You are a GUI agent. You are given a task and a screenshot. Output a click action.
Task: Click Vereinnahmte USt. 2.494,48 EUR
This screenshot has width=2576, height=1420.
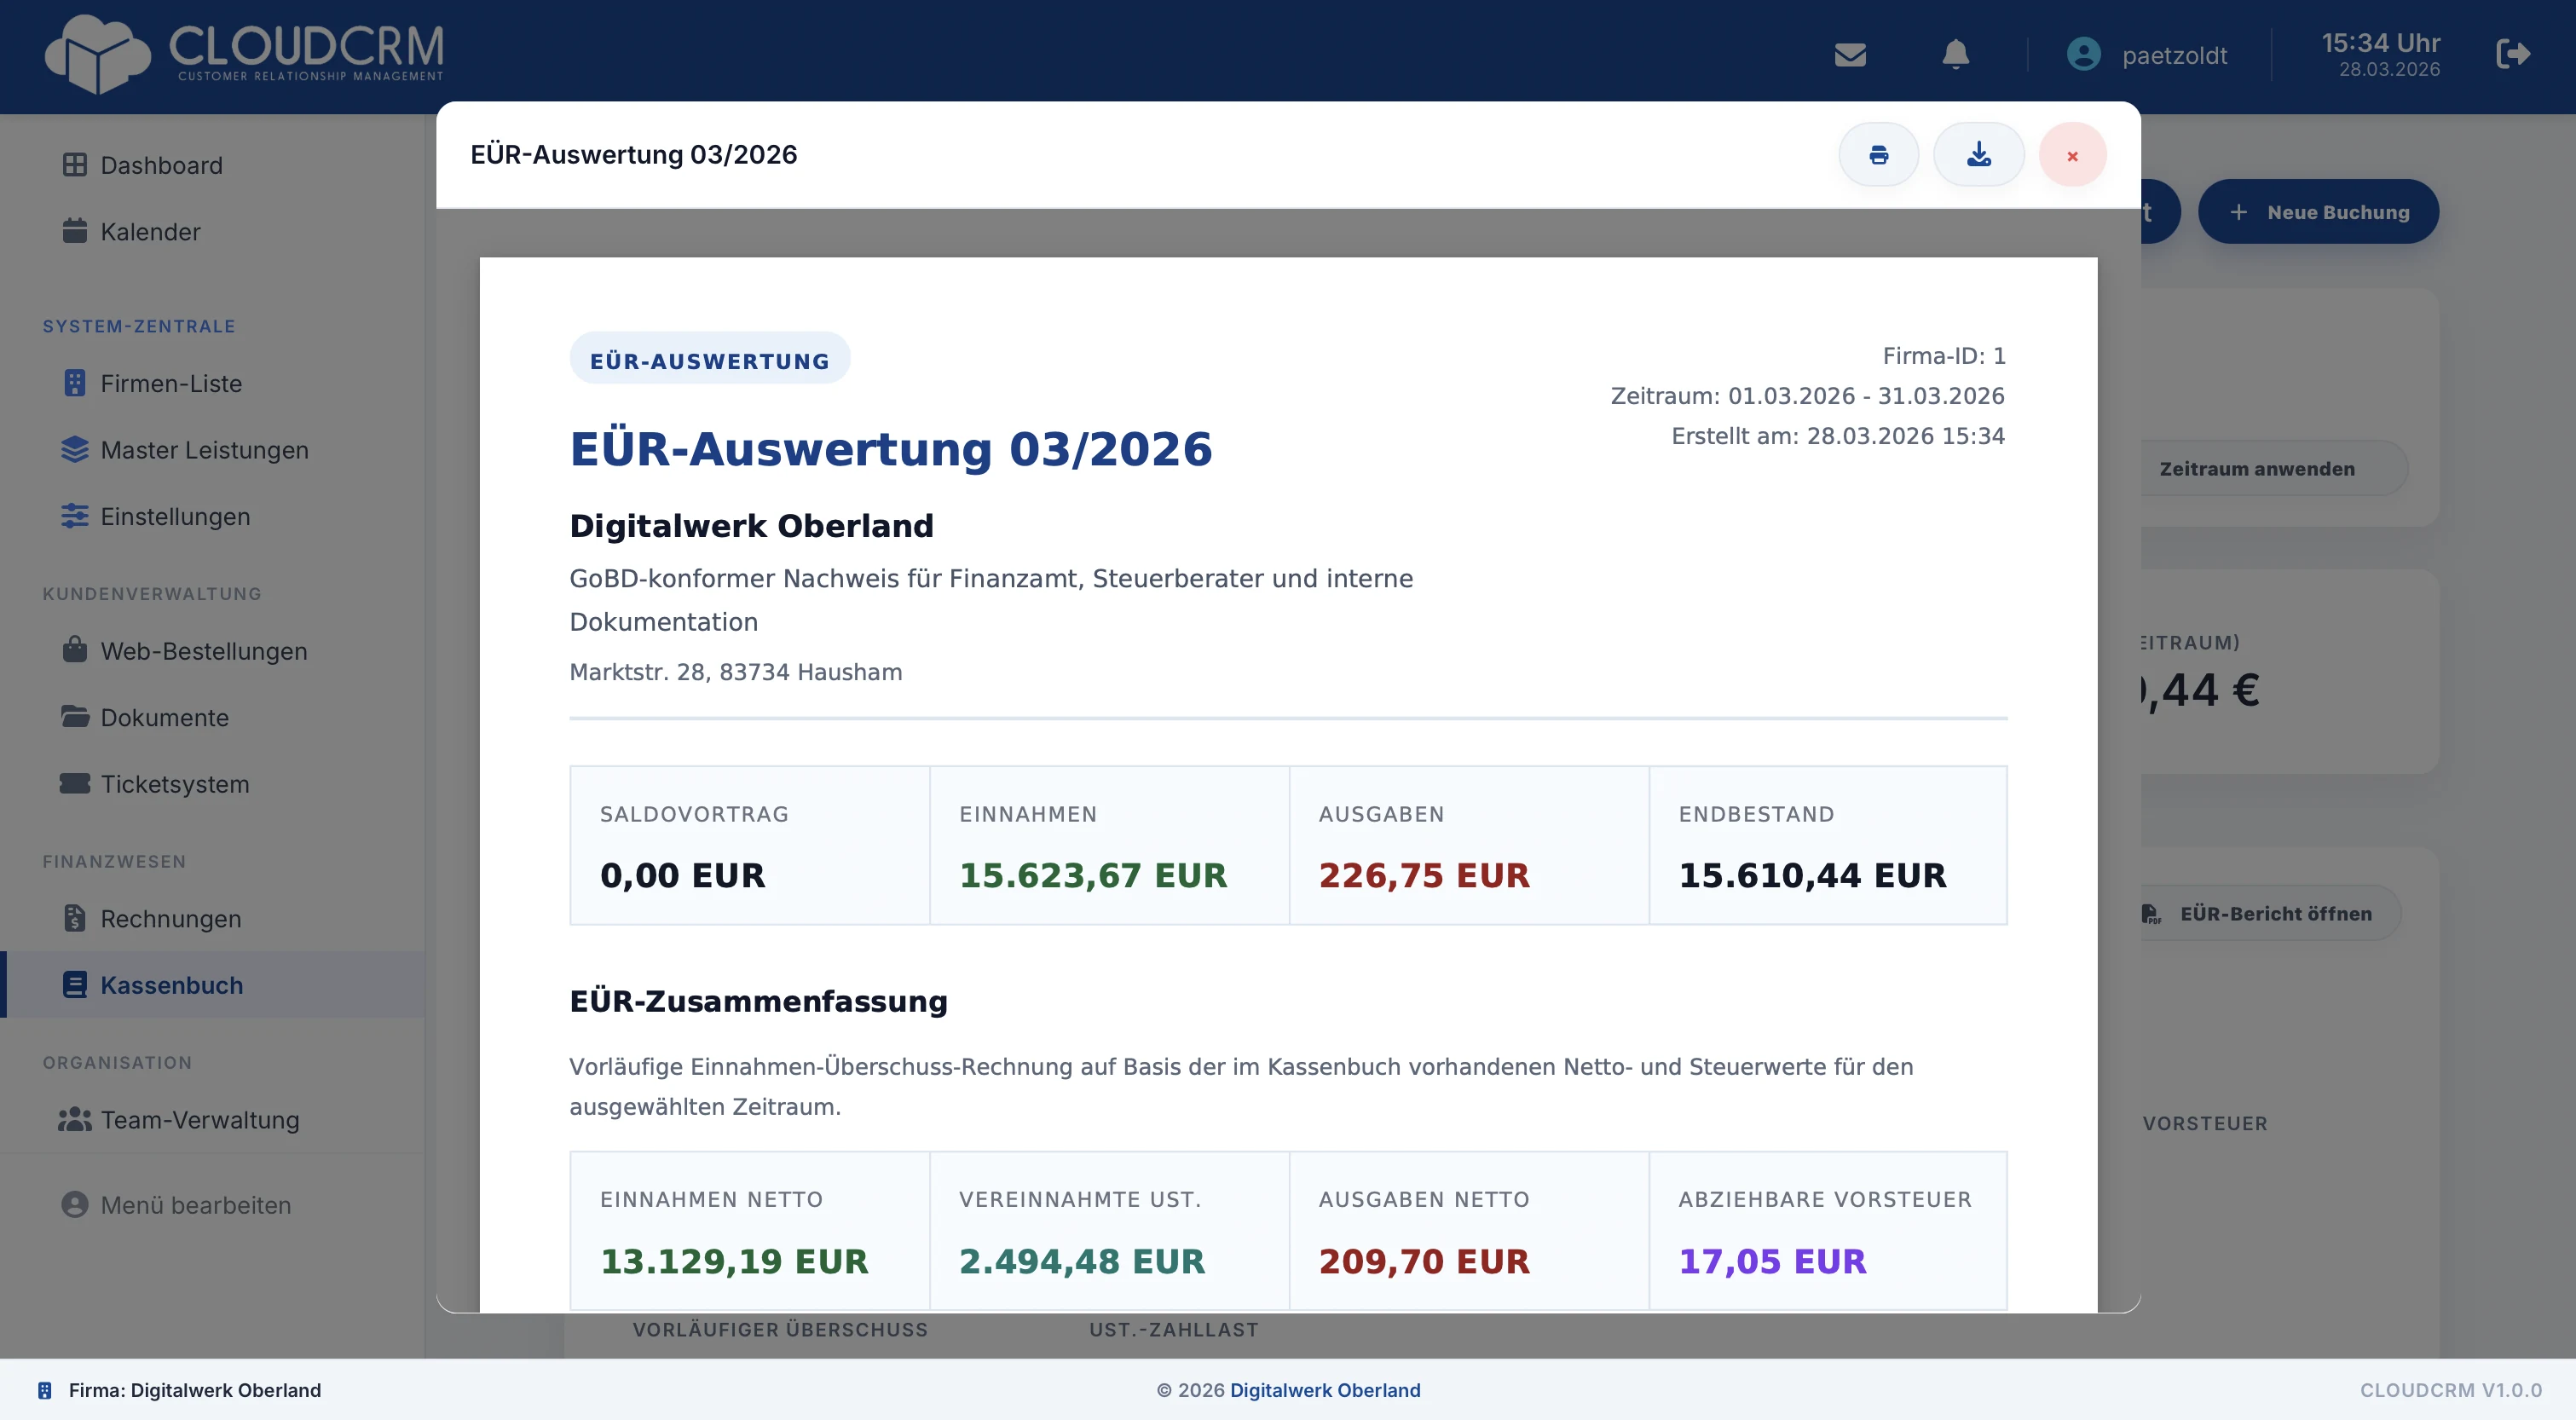click(x=1082, y=1262)
